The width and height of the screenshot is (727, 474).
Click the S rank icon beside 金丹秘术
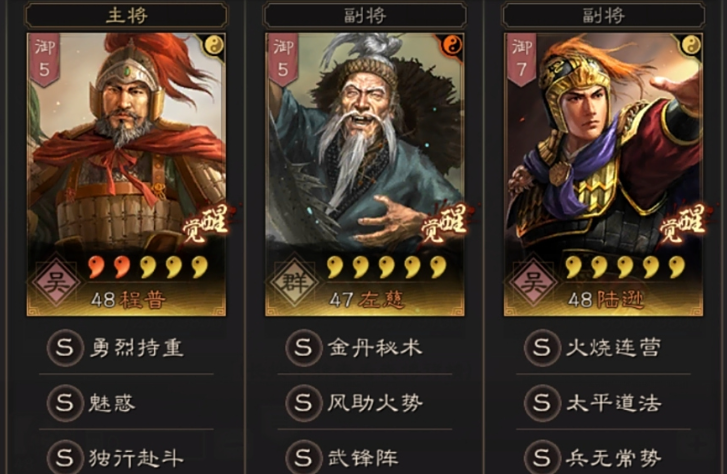[x=303, y=347]
